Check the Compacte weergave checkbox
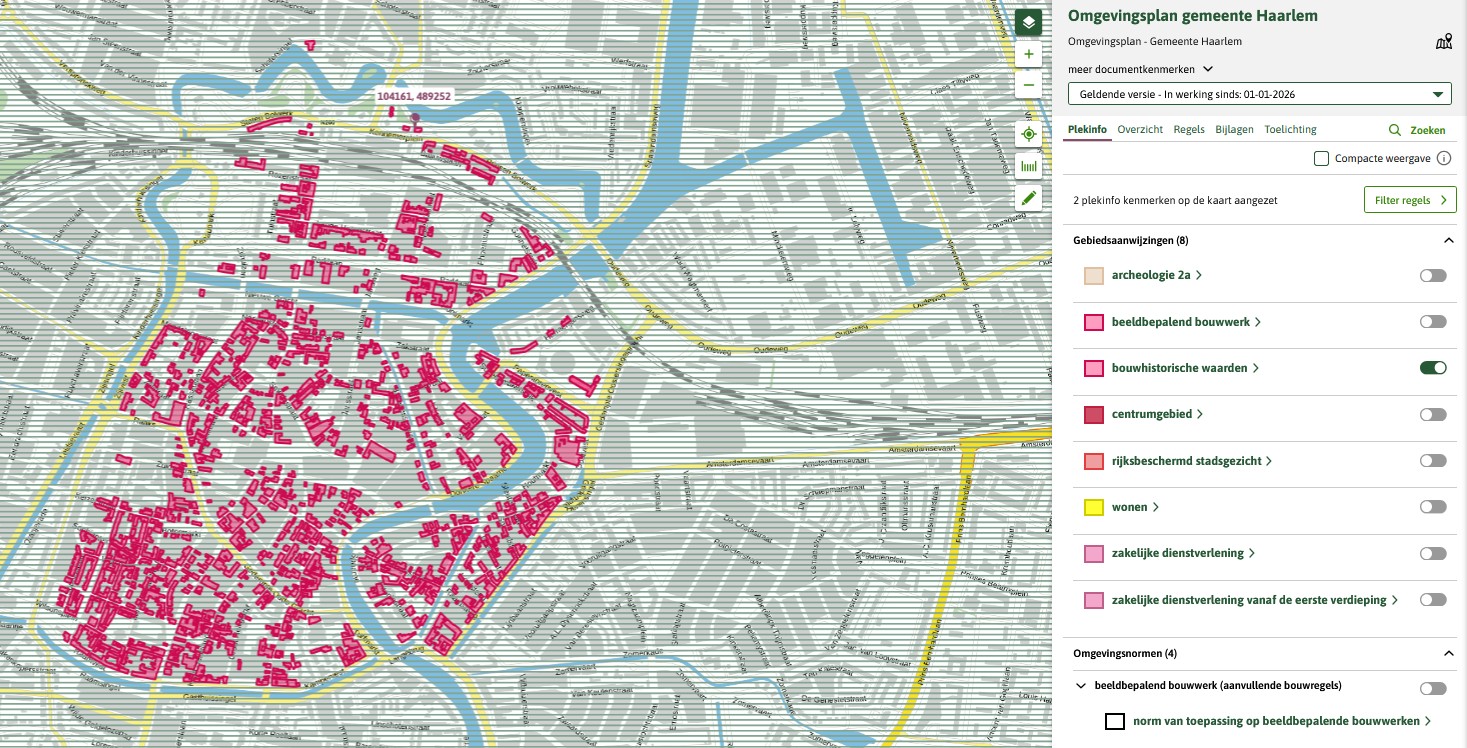Screen dimensions: 1467x748 click(1321, 157)
